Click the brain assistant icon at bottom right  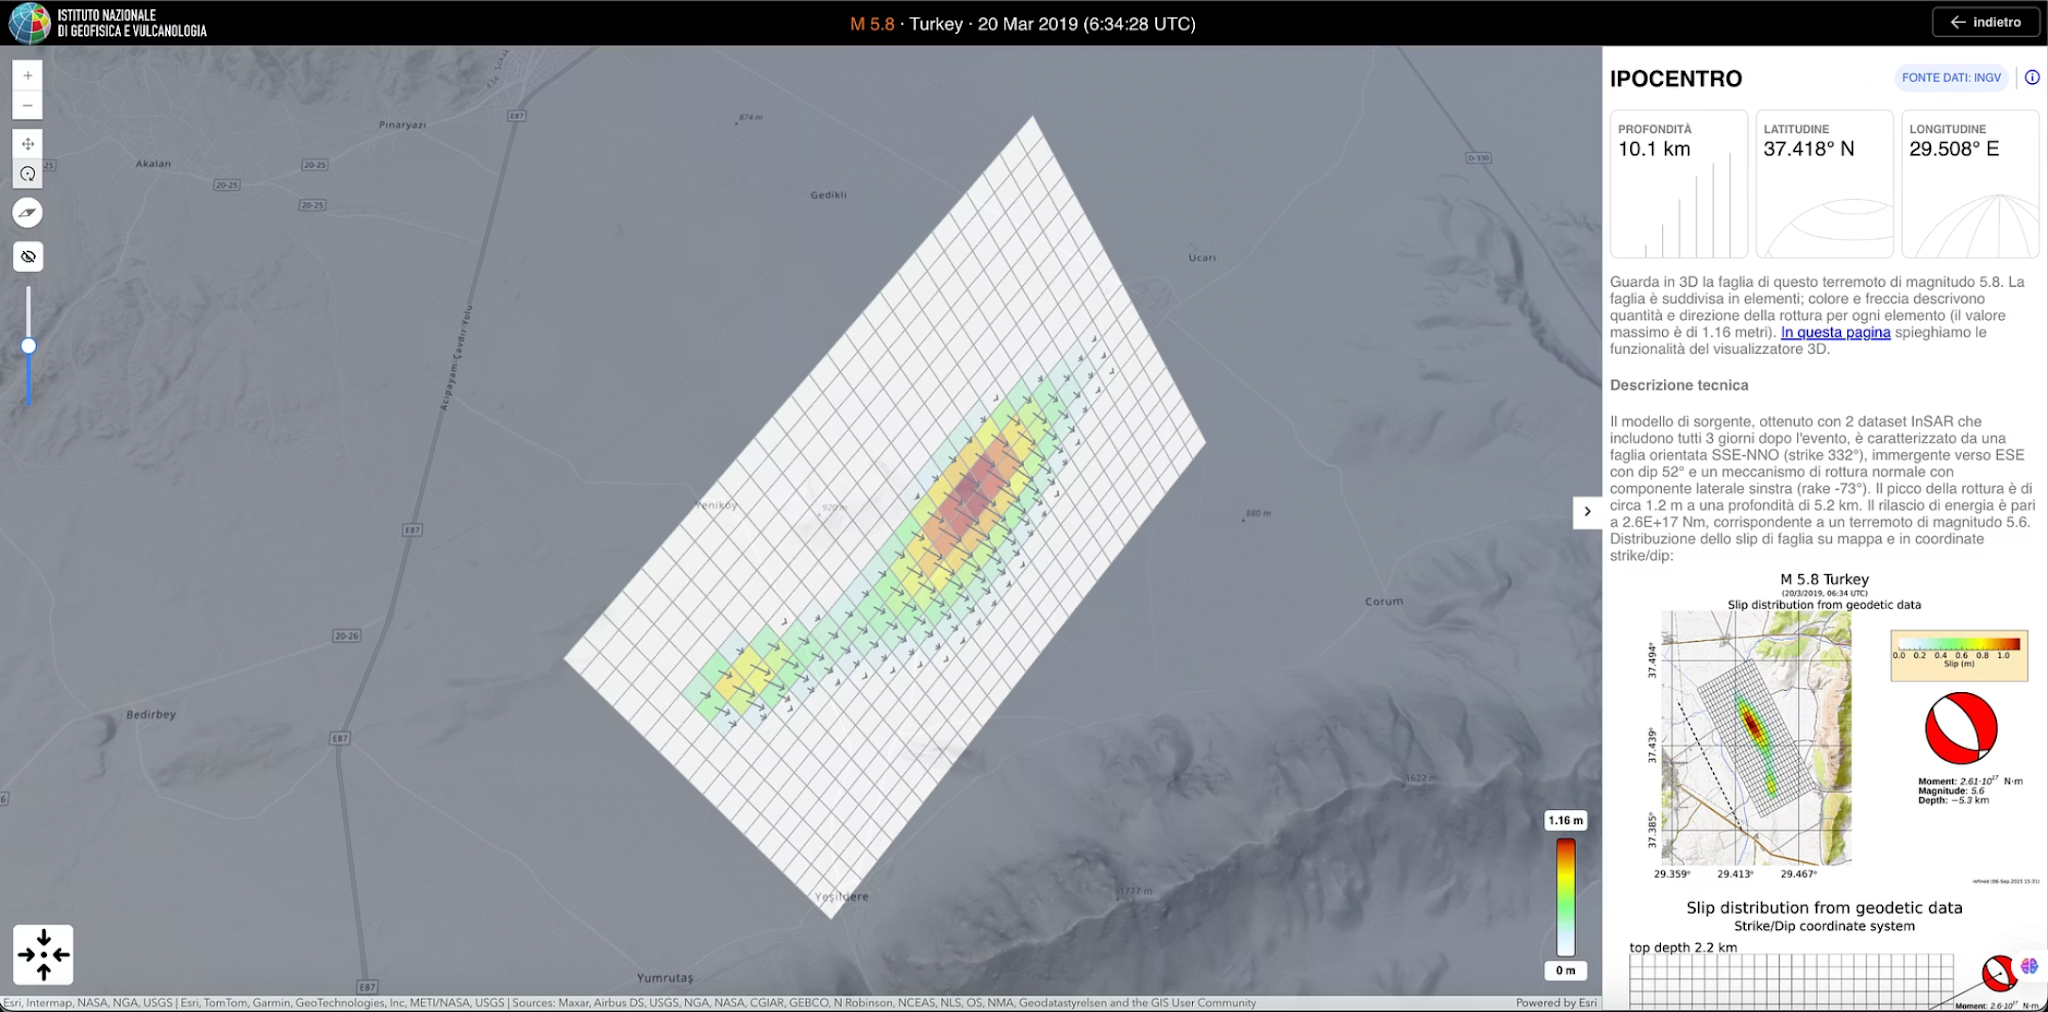(2029, 966)
